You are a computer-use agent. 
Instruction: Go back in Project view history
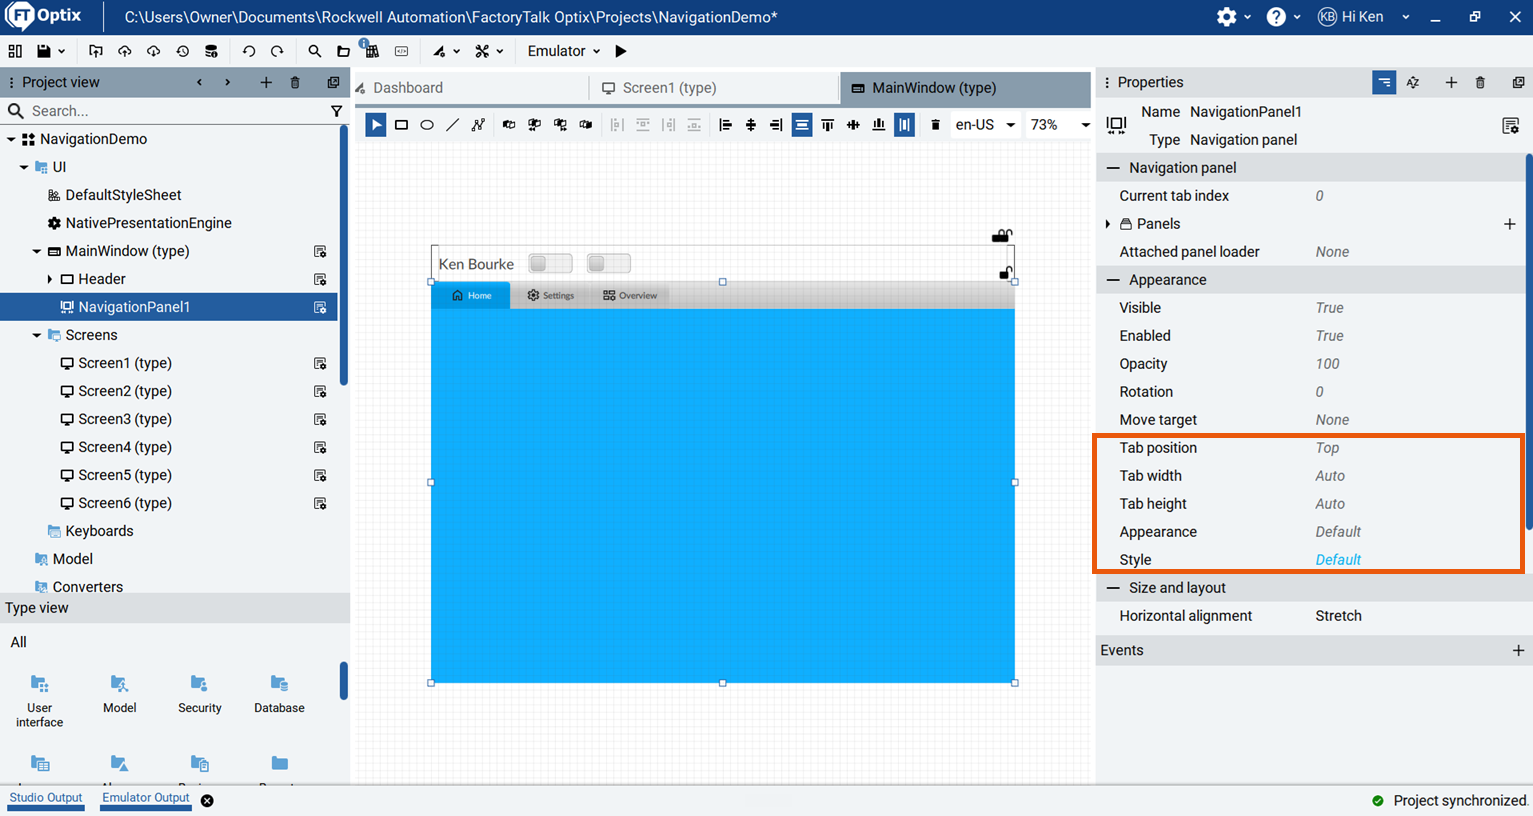click(x=199, y=82)
